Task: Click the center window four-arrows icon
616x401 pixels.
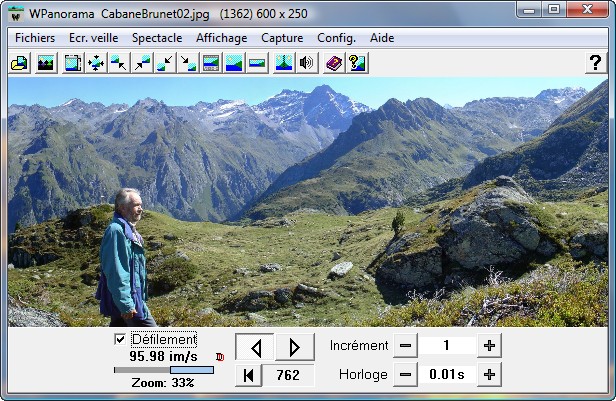Action: click(96, 63)
